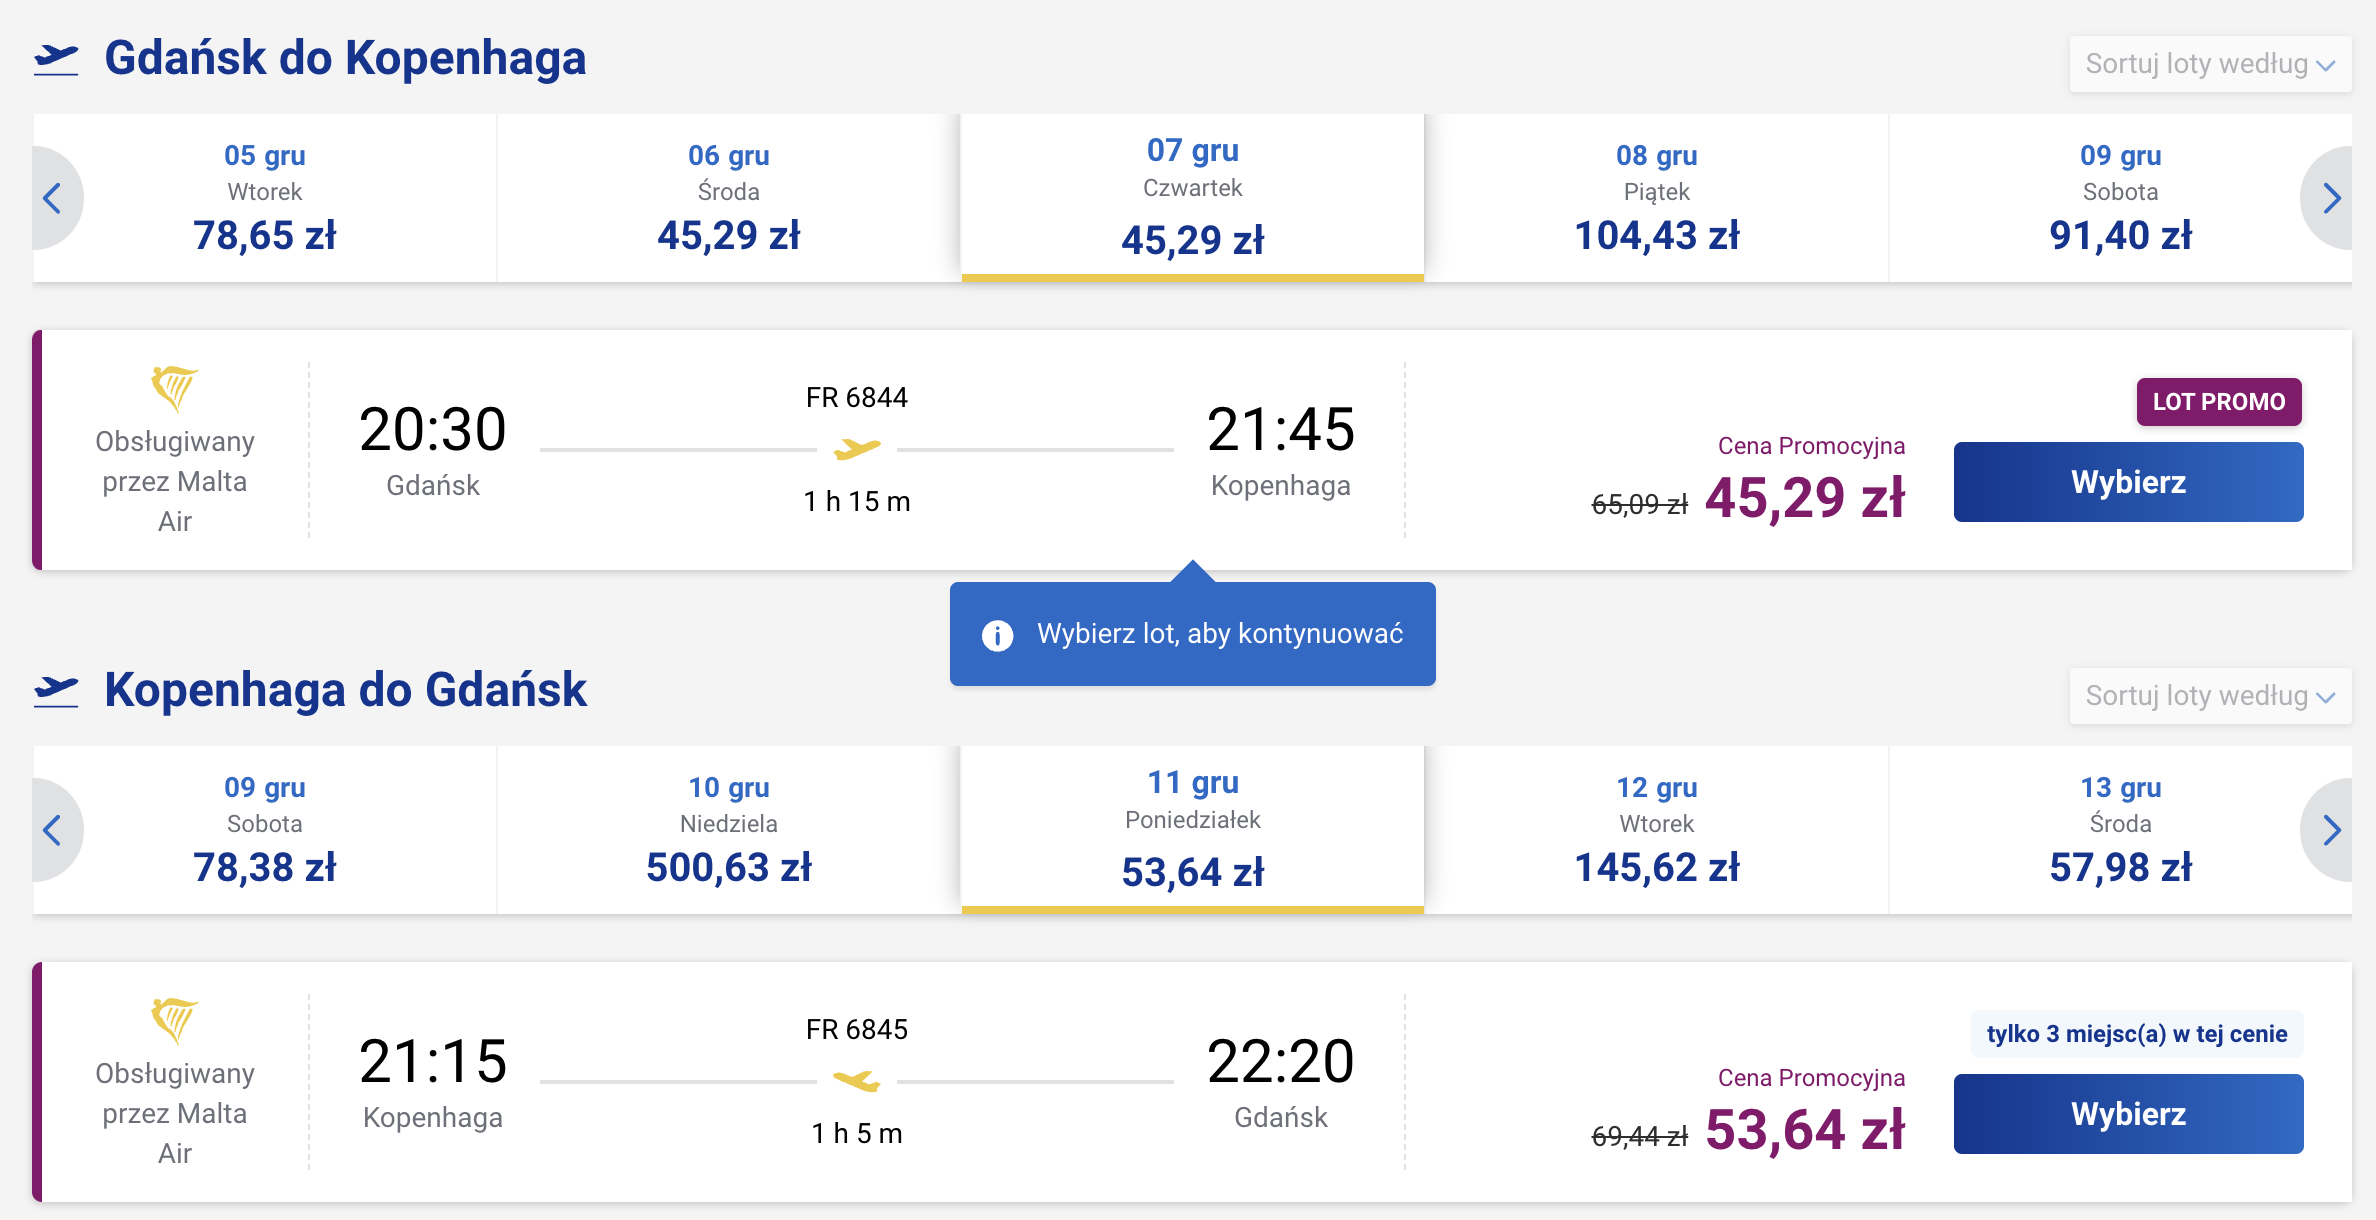Select the 10 gru Niedziela return date
Screen dimensions: 2376x1220
point(729,830)
